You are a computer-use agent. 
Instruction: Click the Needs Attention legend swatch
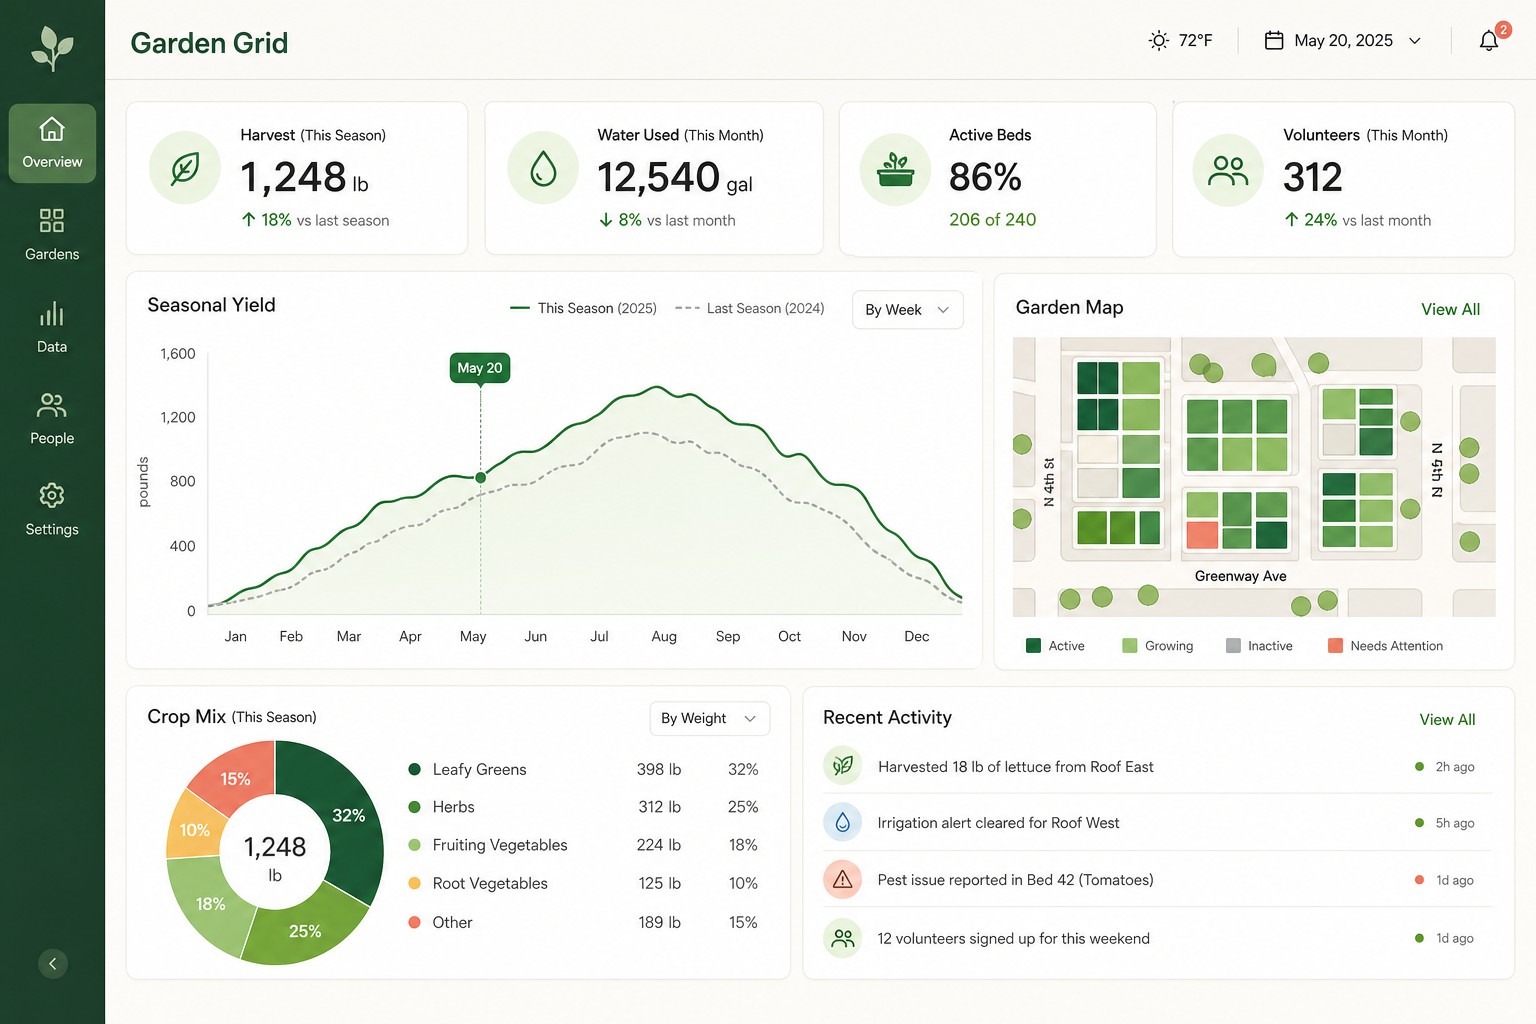[x=1335, y=646]
